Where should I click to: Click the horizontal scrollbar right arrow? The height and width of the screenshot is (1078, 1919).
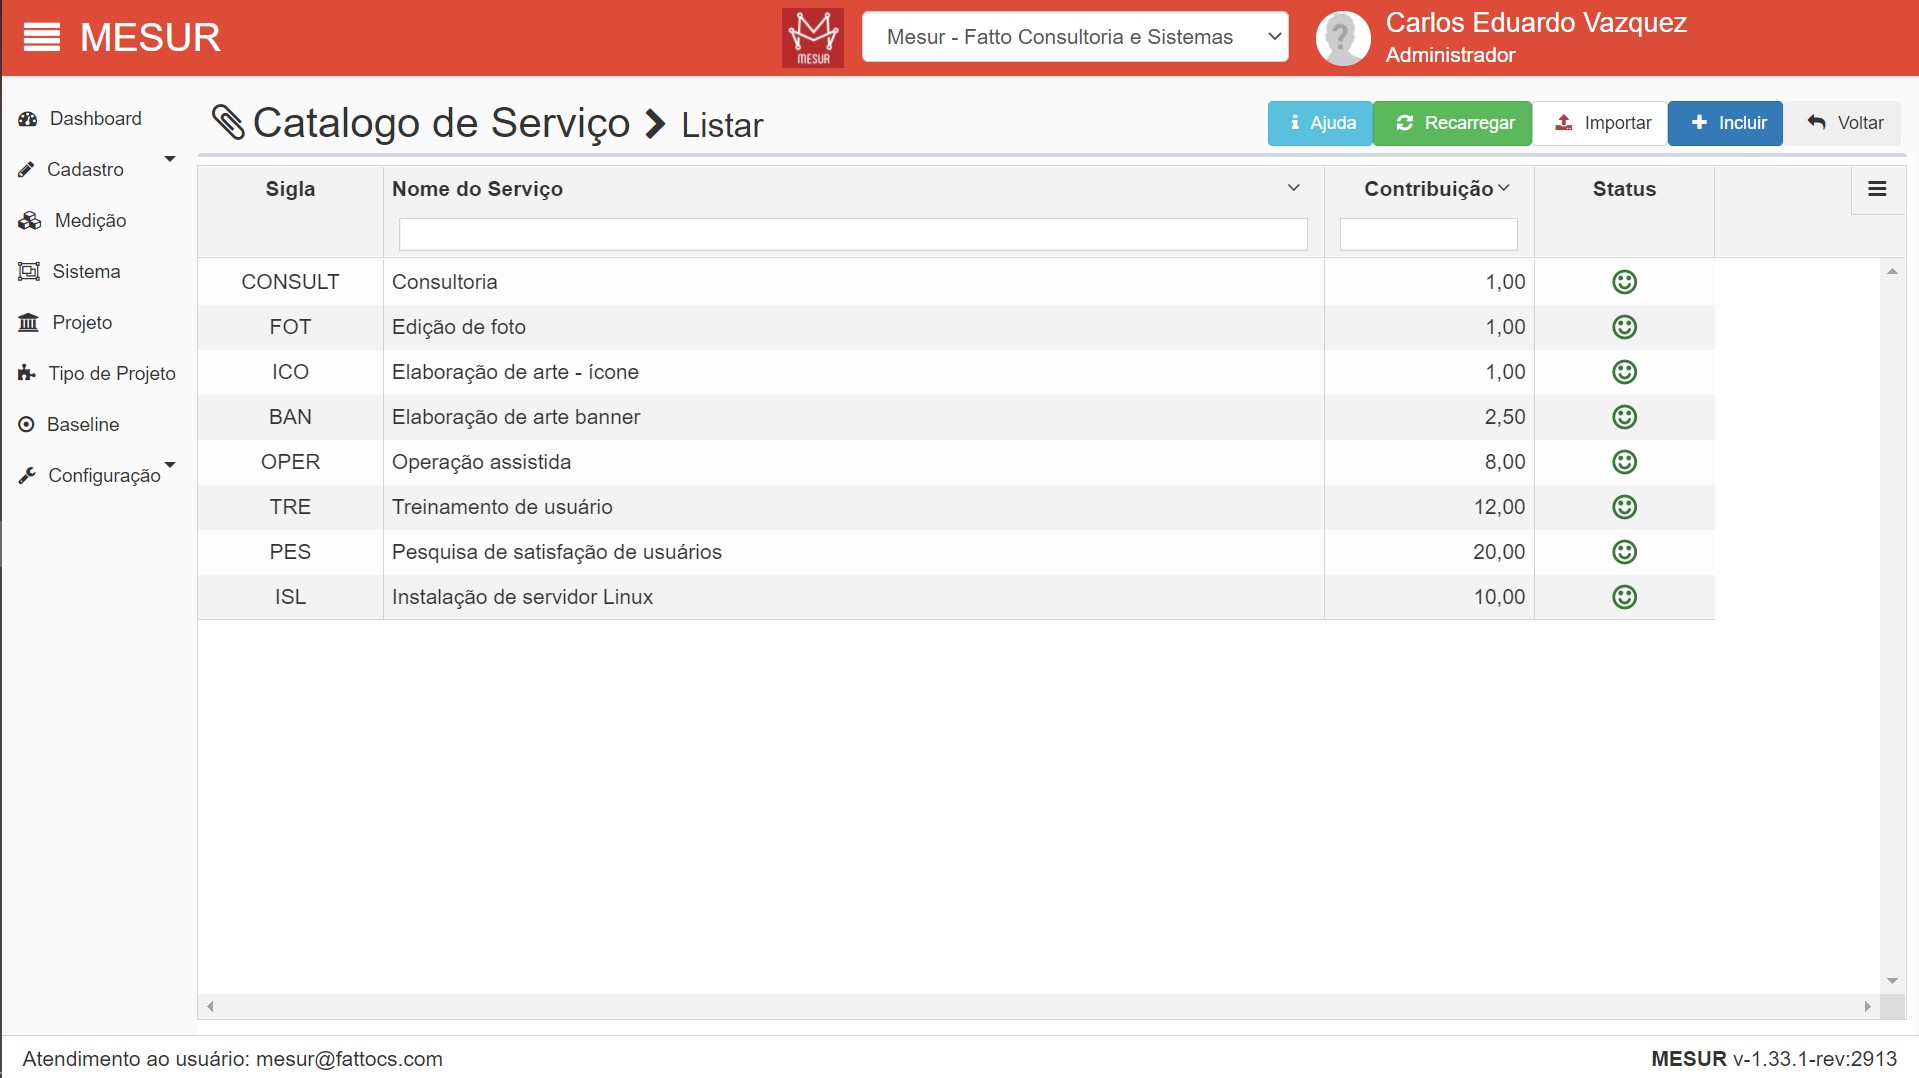[1867, 1006]
